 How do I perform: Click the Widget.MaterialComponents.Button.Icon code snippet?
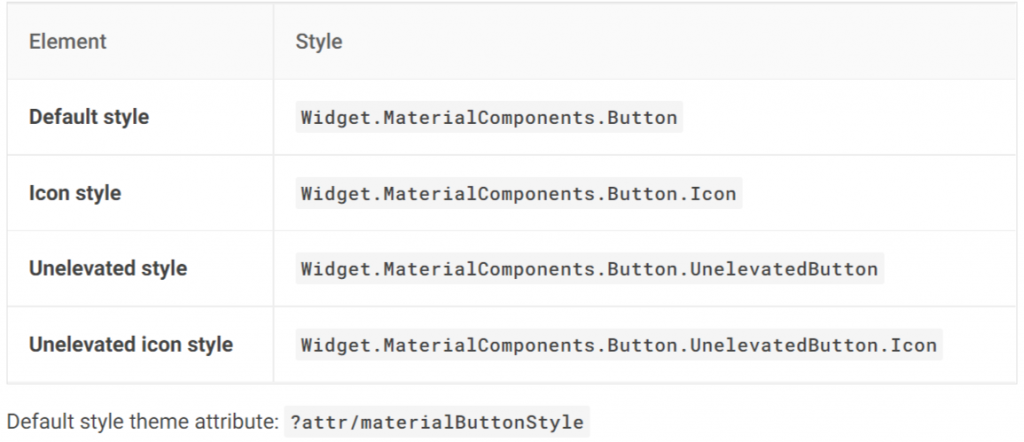(x=518, y=194)
